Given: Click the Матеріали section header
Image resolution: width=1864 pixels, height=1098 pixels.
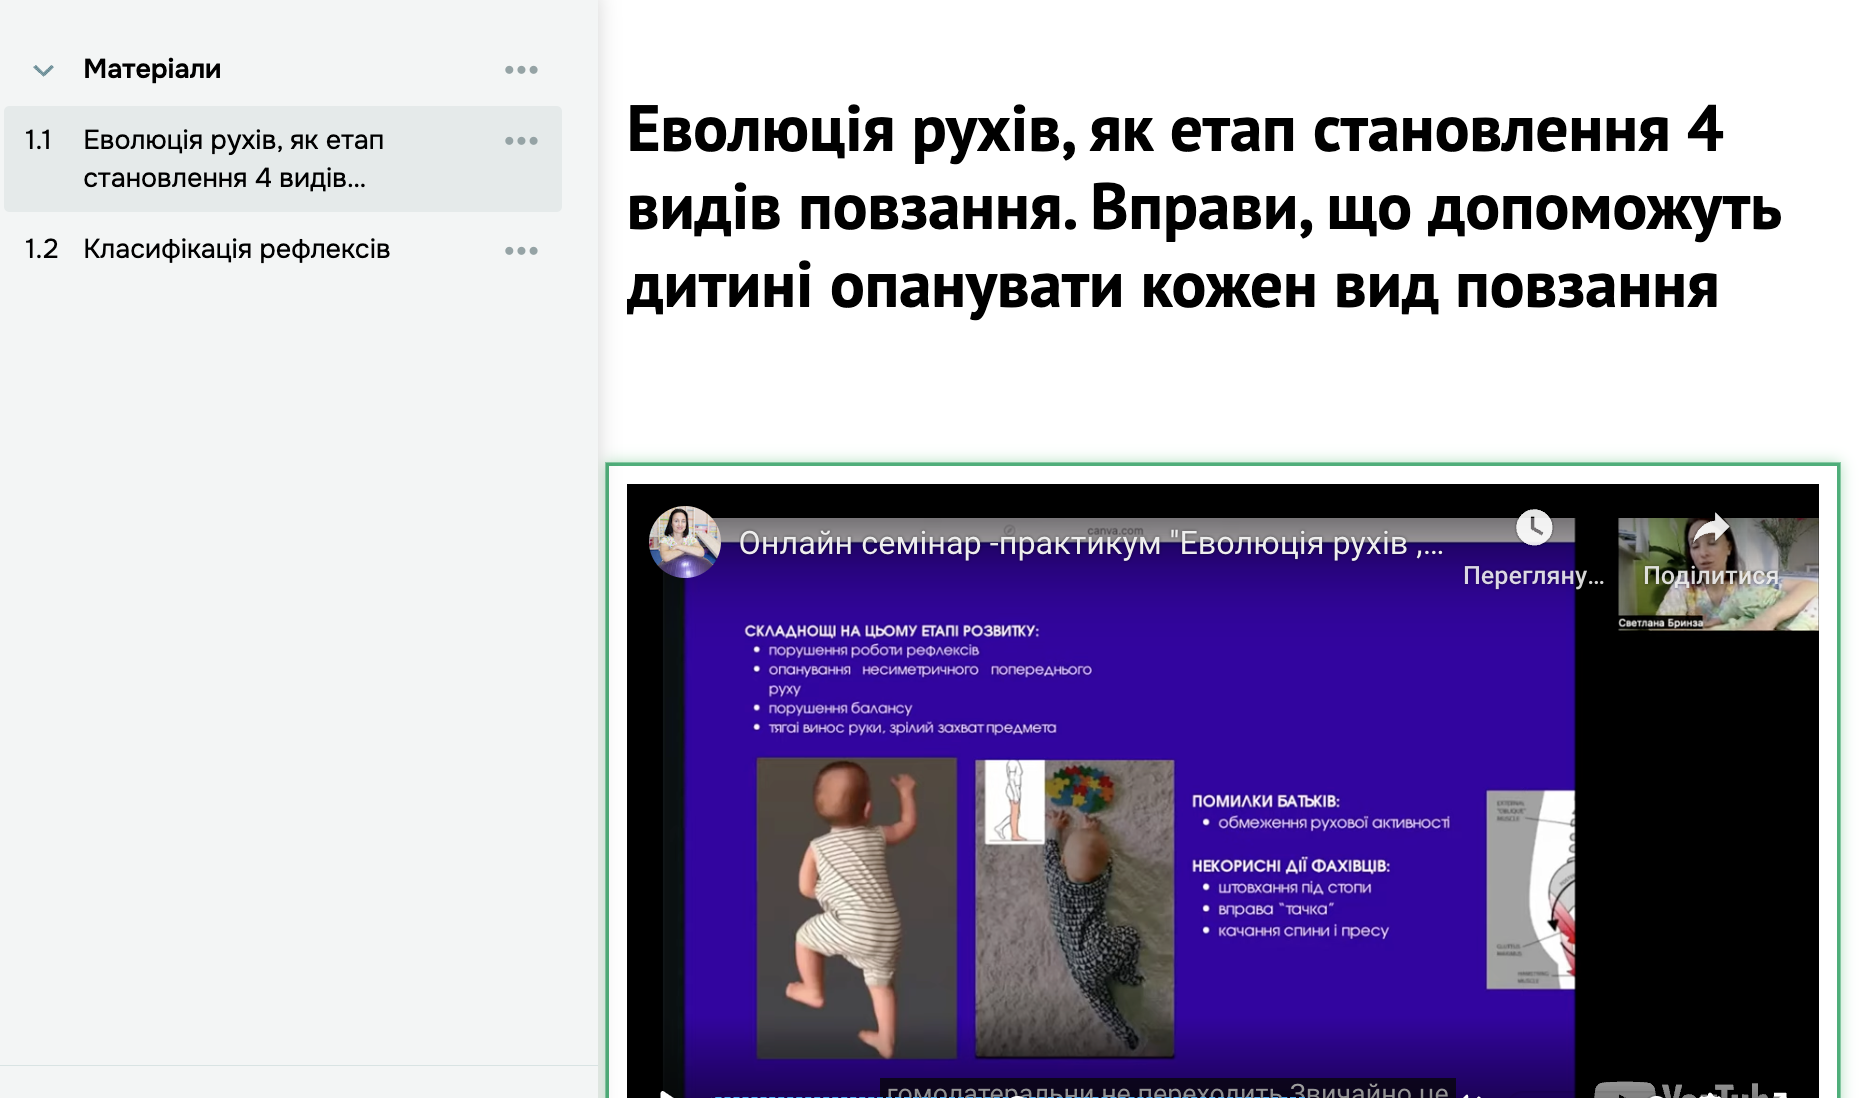Looking at the screenshot, I should [152, 69].
